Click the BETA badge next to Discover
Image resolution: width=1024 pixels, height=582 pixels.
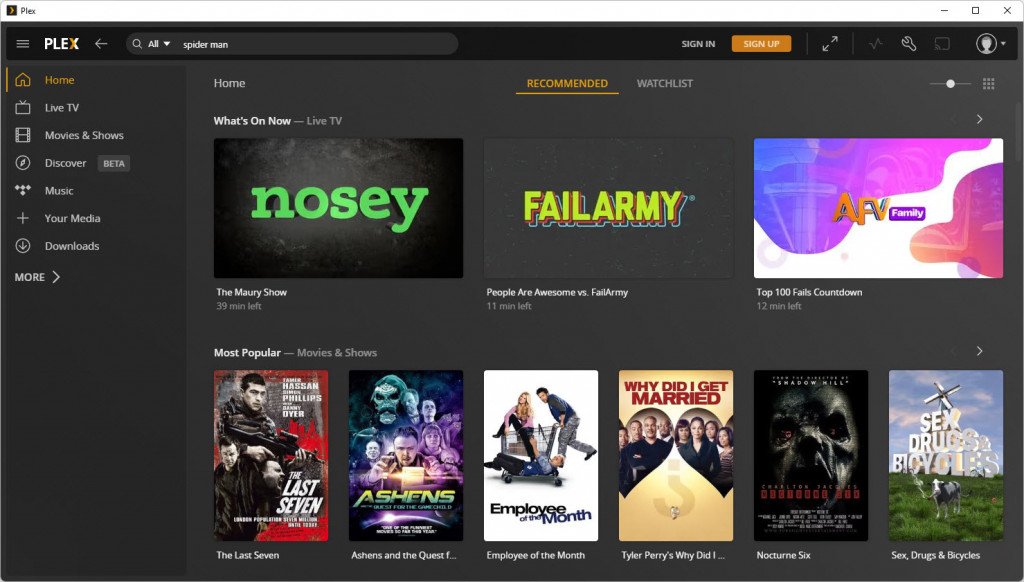pyautogui.click(x=114, y=163)
